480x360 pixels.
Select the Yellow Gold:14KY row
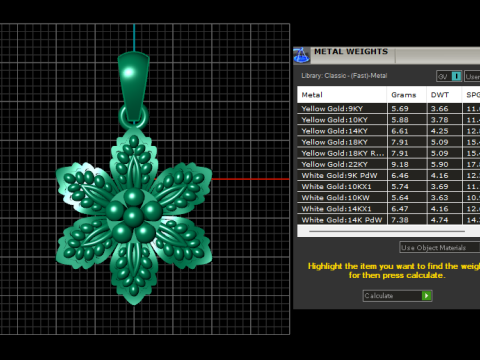(x=389, y=131)
